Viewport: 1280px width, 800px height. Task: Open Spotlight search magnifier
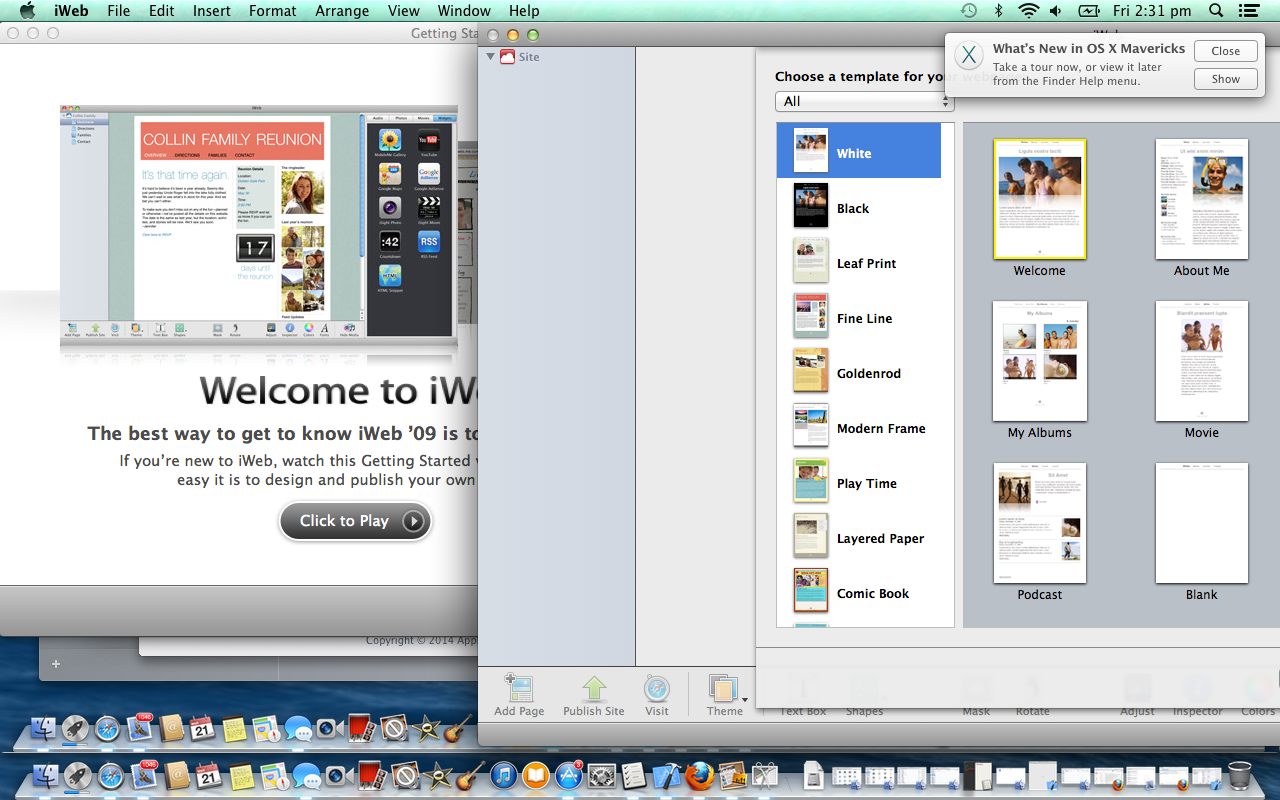click(x=1216, y=11)
